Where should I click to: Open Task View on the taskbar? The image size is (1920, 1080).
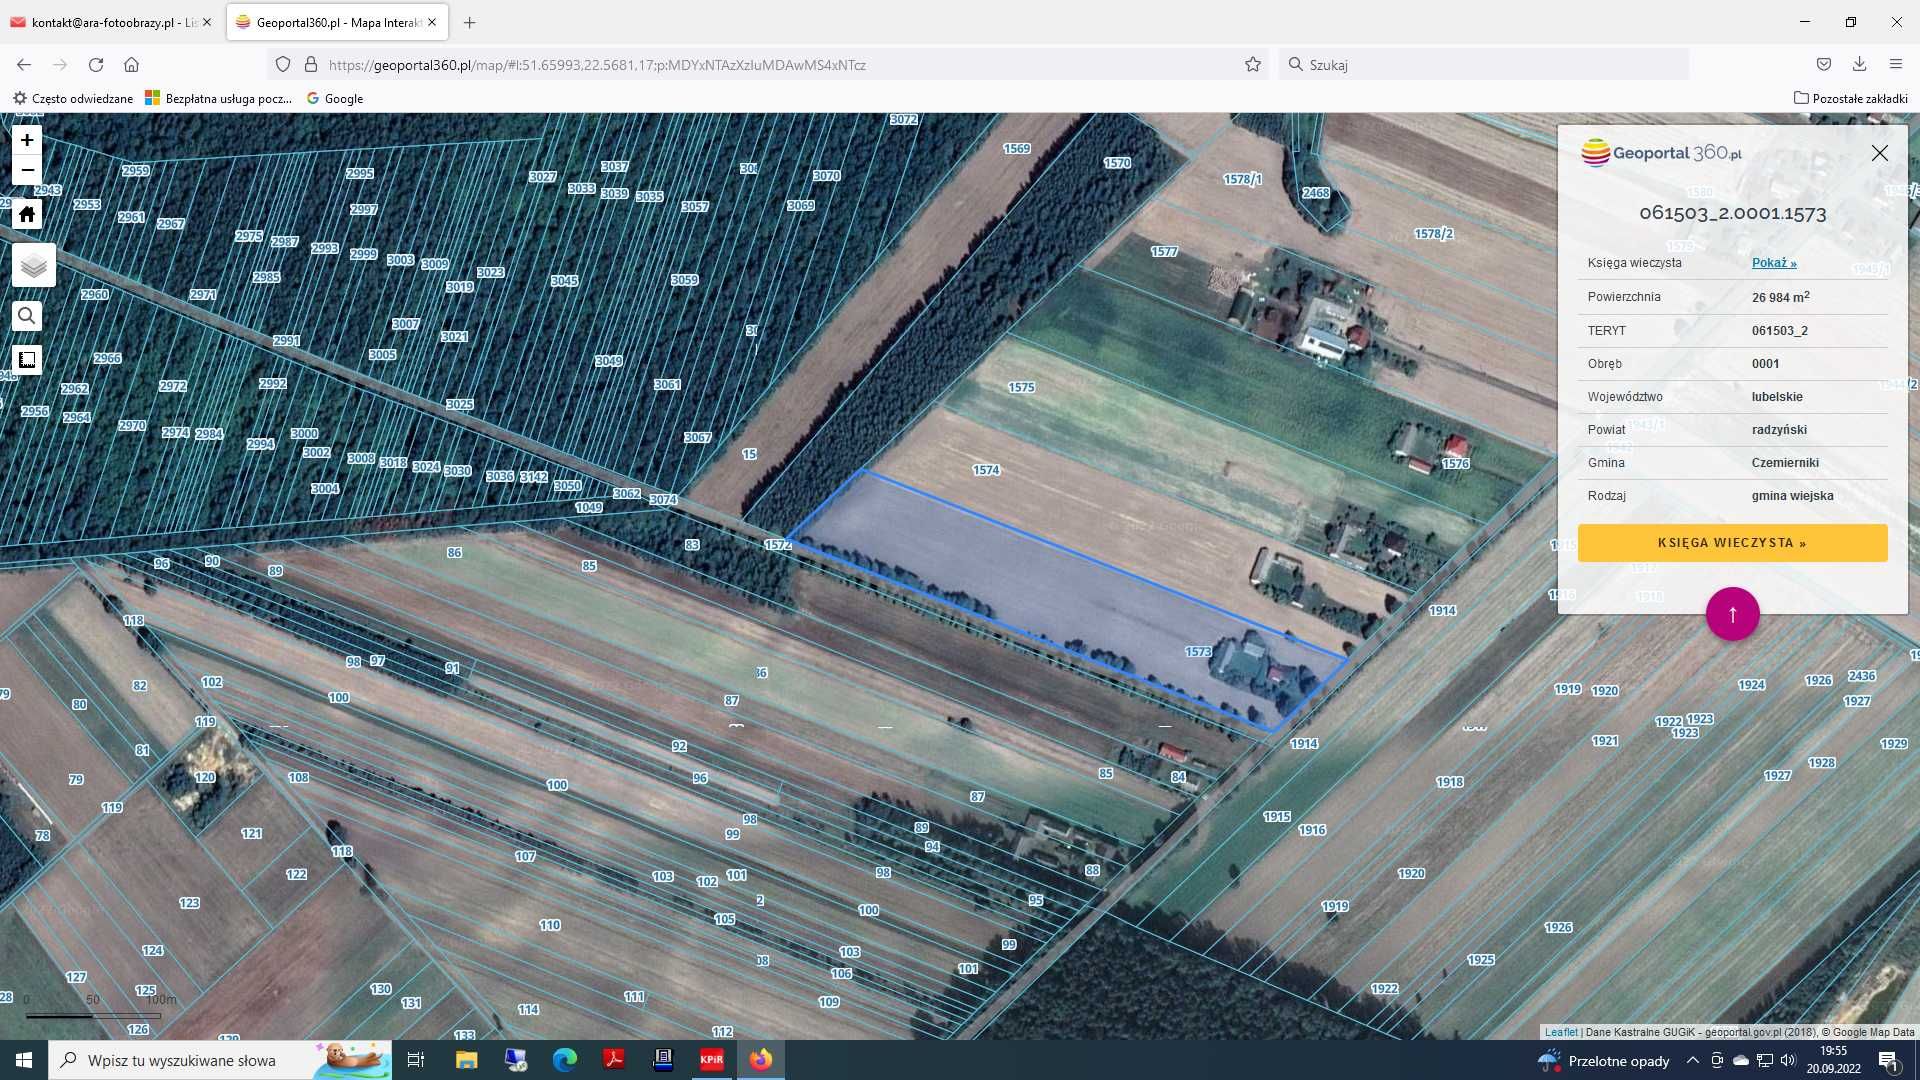coord(416,1060)
